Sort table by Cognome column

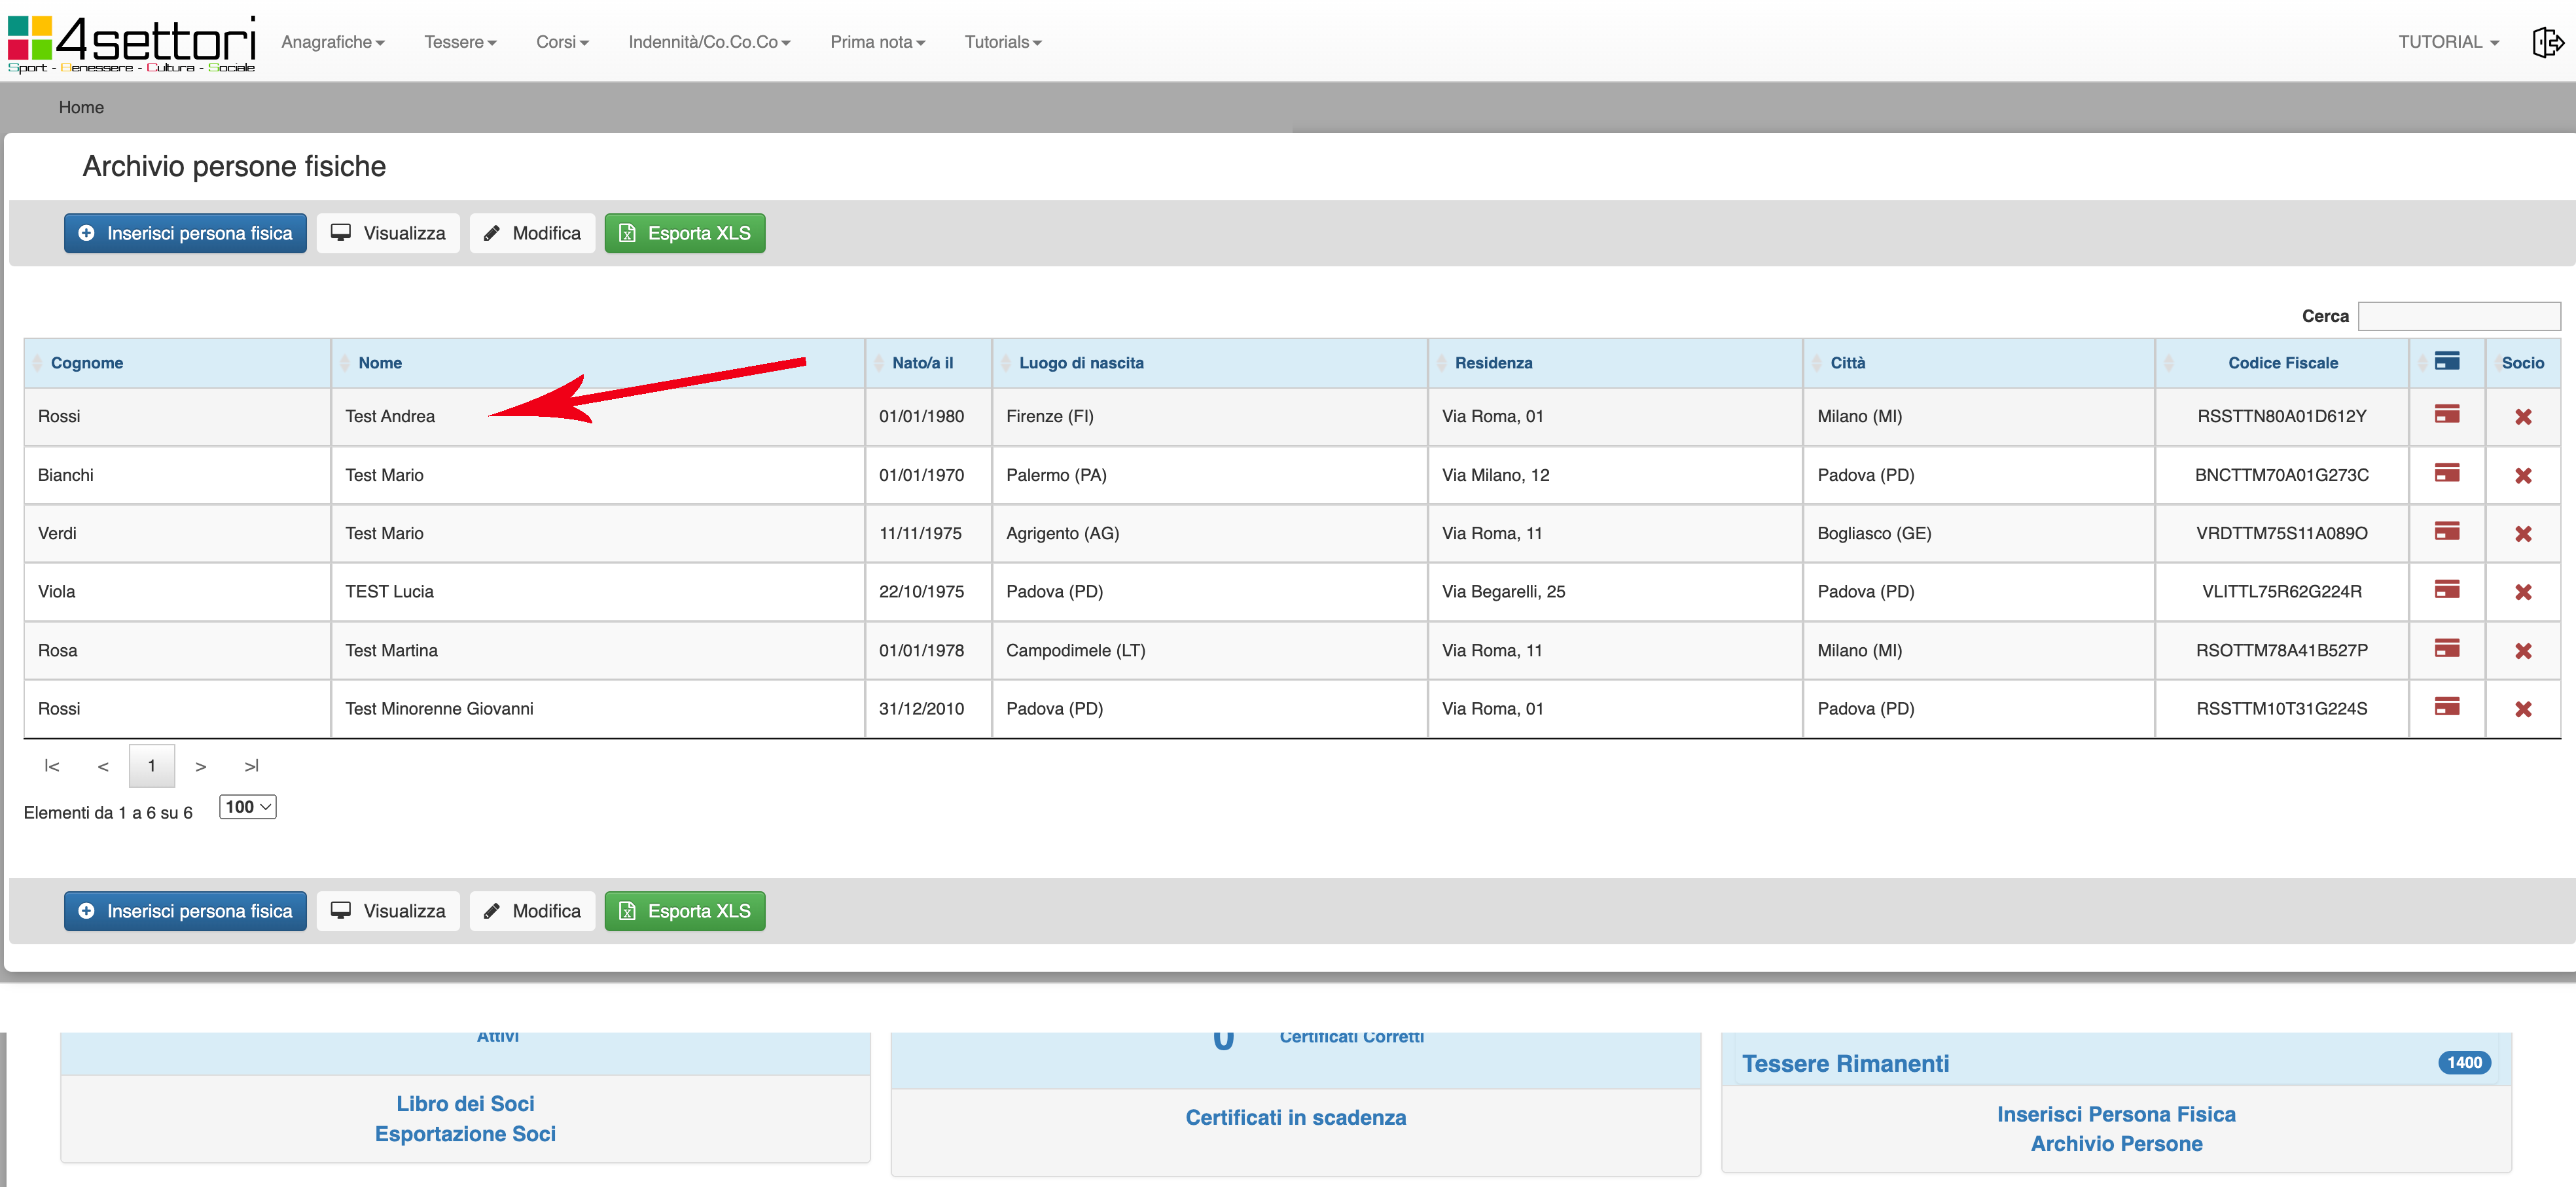pyautogui.click(x=87, y=363)
